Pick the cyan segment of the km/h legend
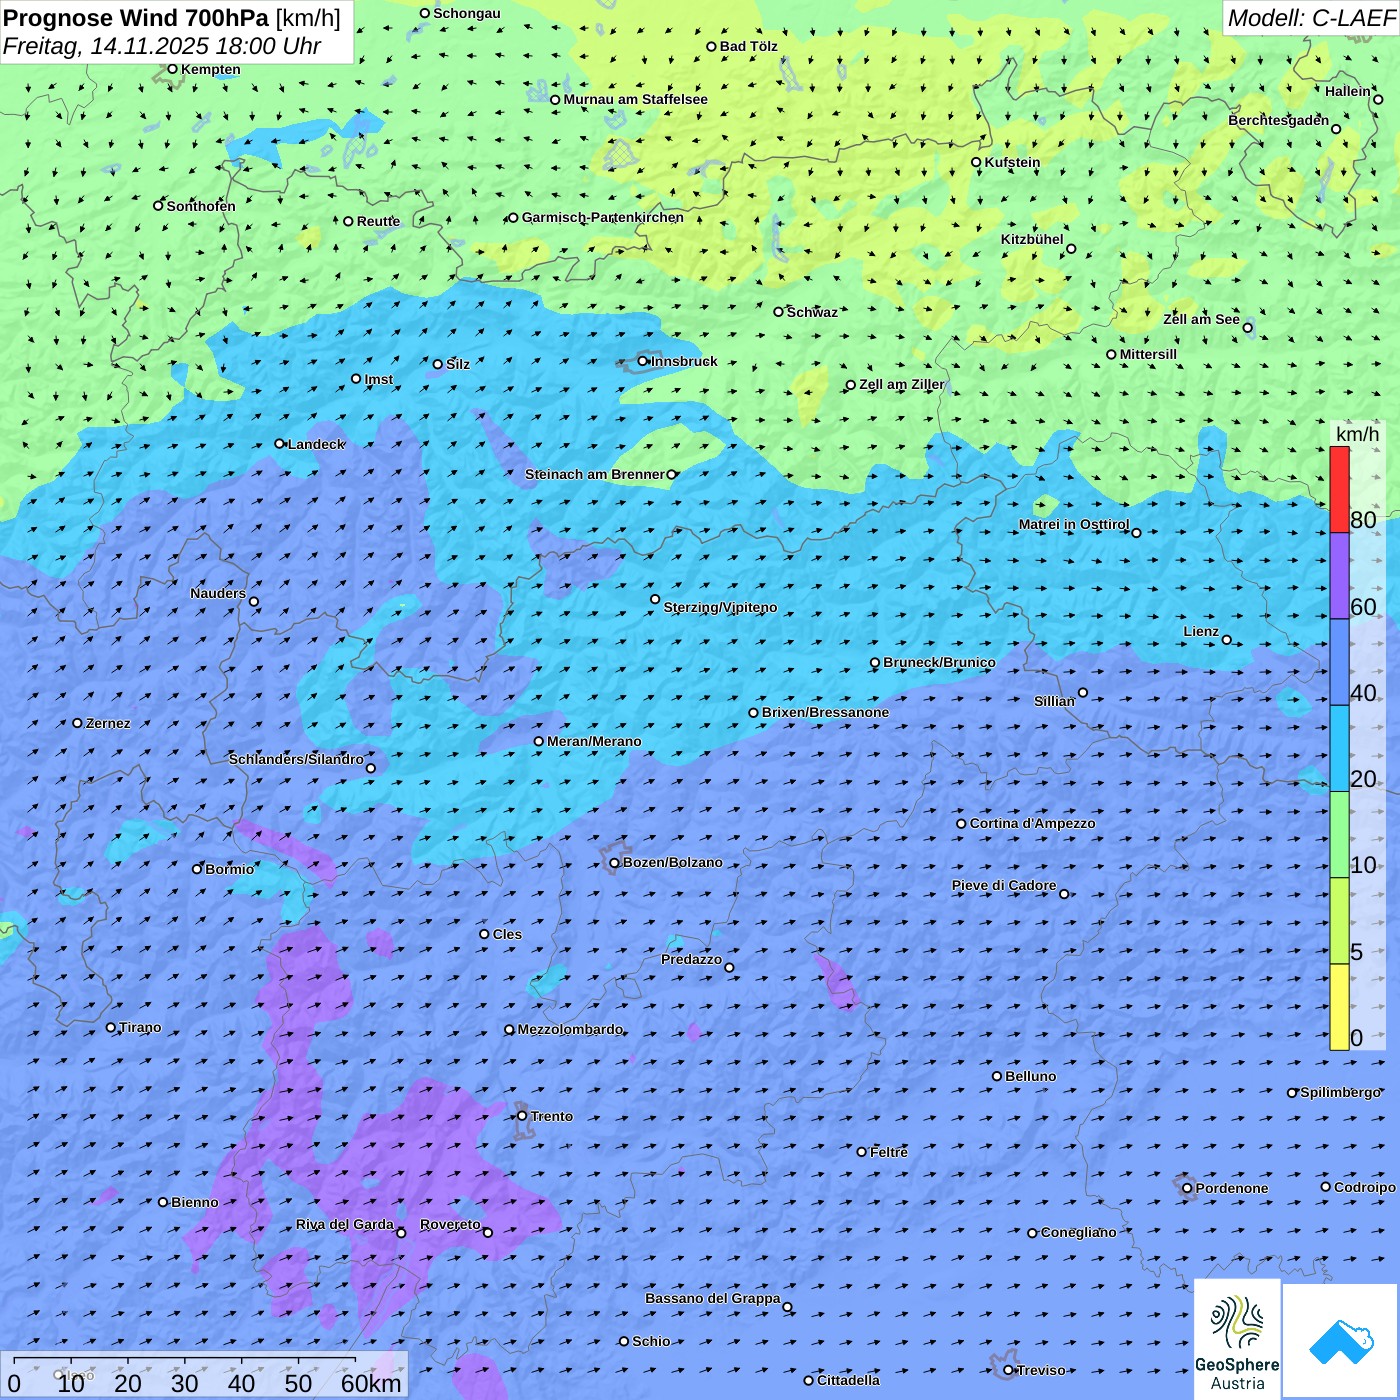This screenshot has width=1400, height=1400. tap(1339, 749)
